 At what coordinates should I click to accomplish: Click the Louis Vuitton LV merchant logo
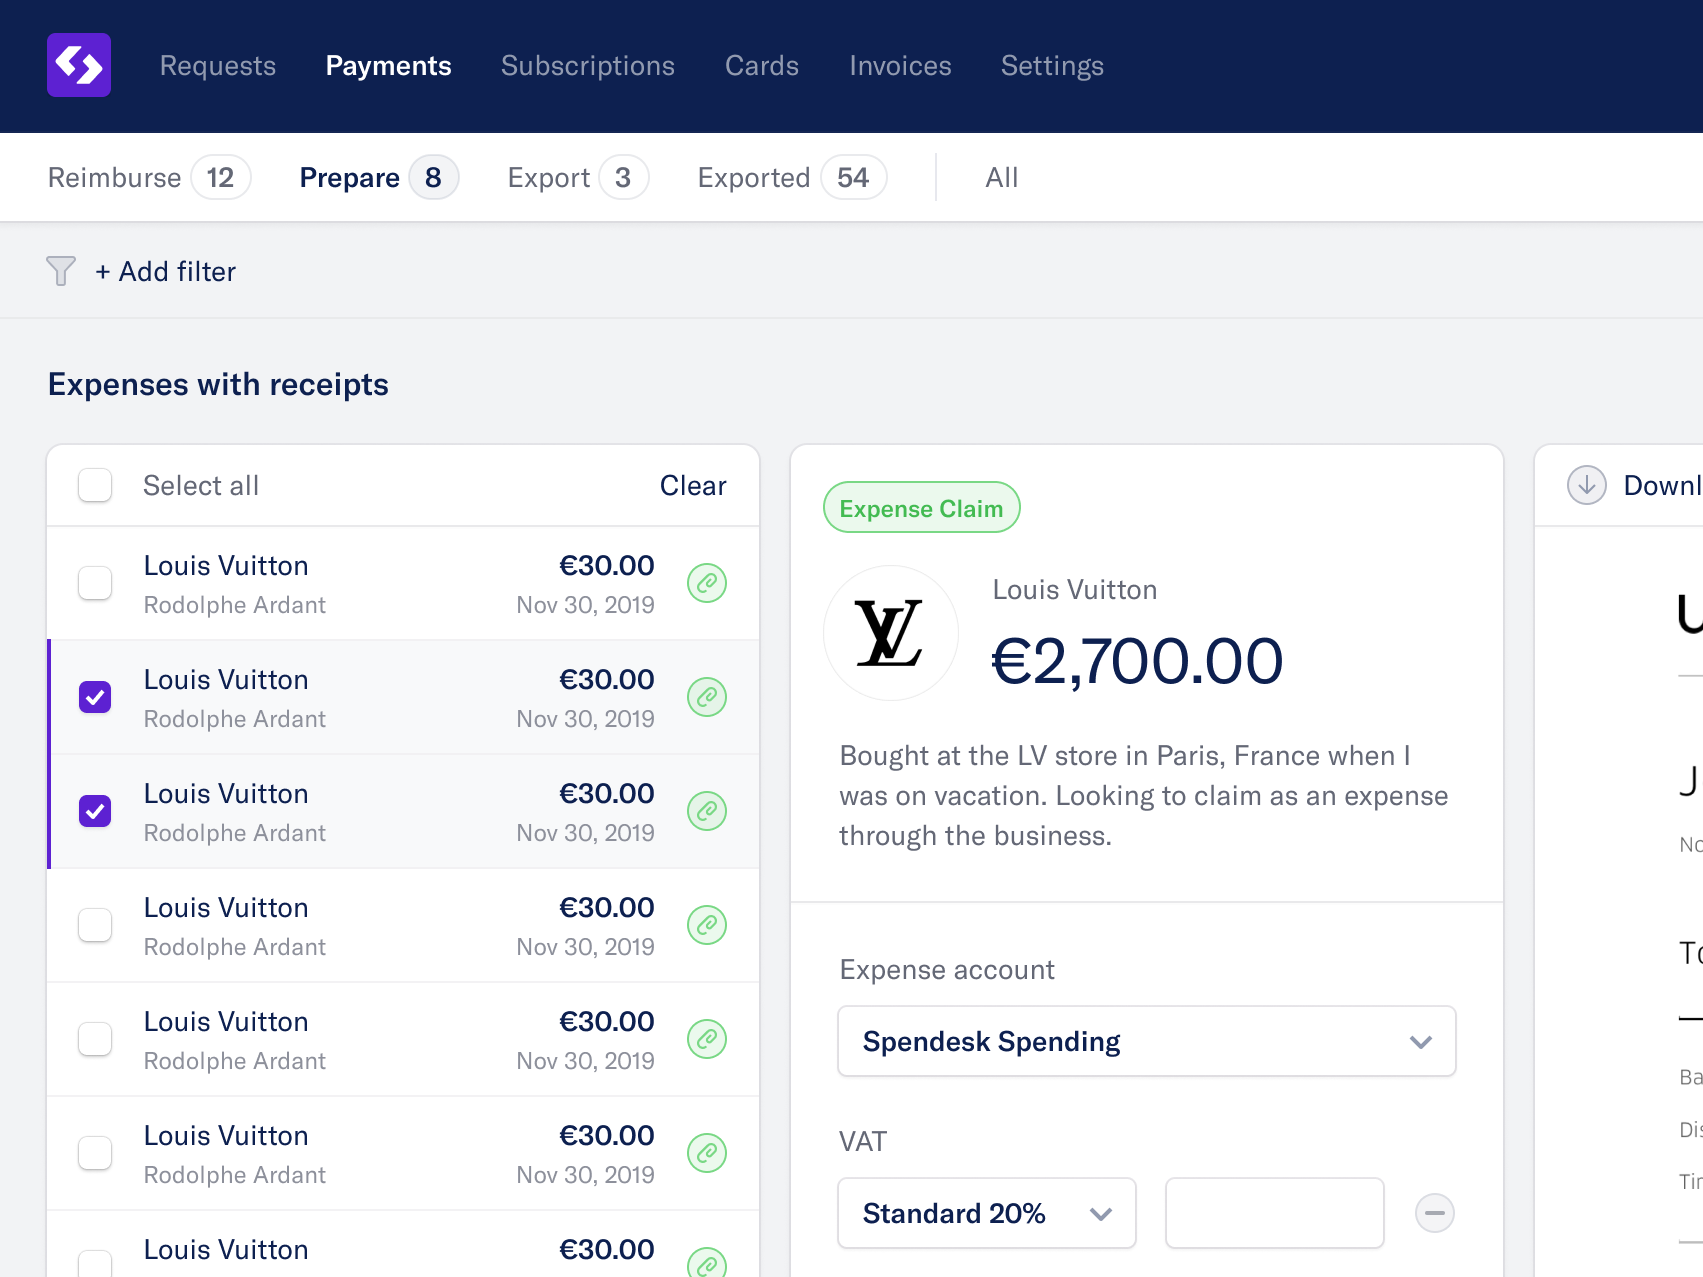pos(890,633)
